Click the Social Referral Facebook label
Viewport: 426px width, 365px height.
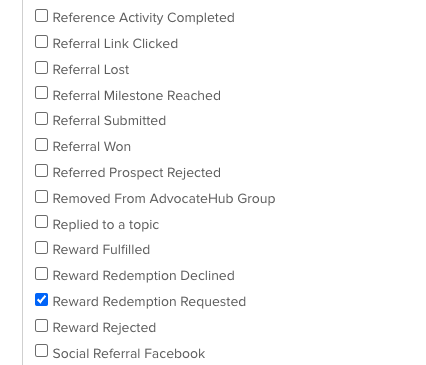(129, 354)
